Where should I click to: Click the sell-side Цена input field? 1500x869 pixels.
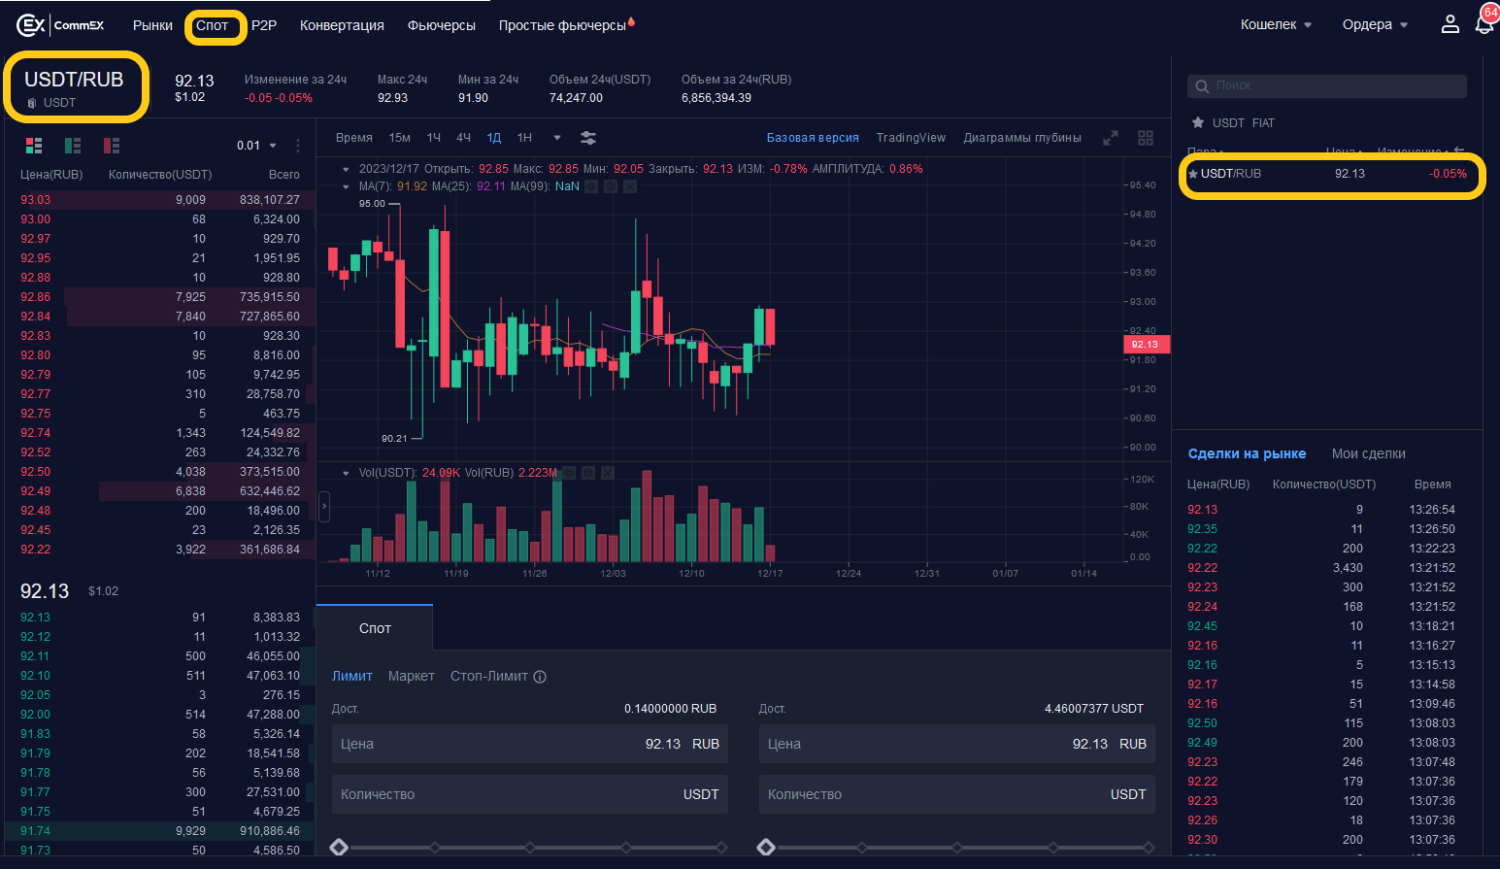[957, 744]
